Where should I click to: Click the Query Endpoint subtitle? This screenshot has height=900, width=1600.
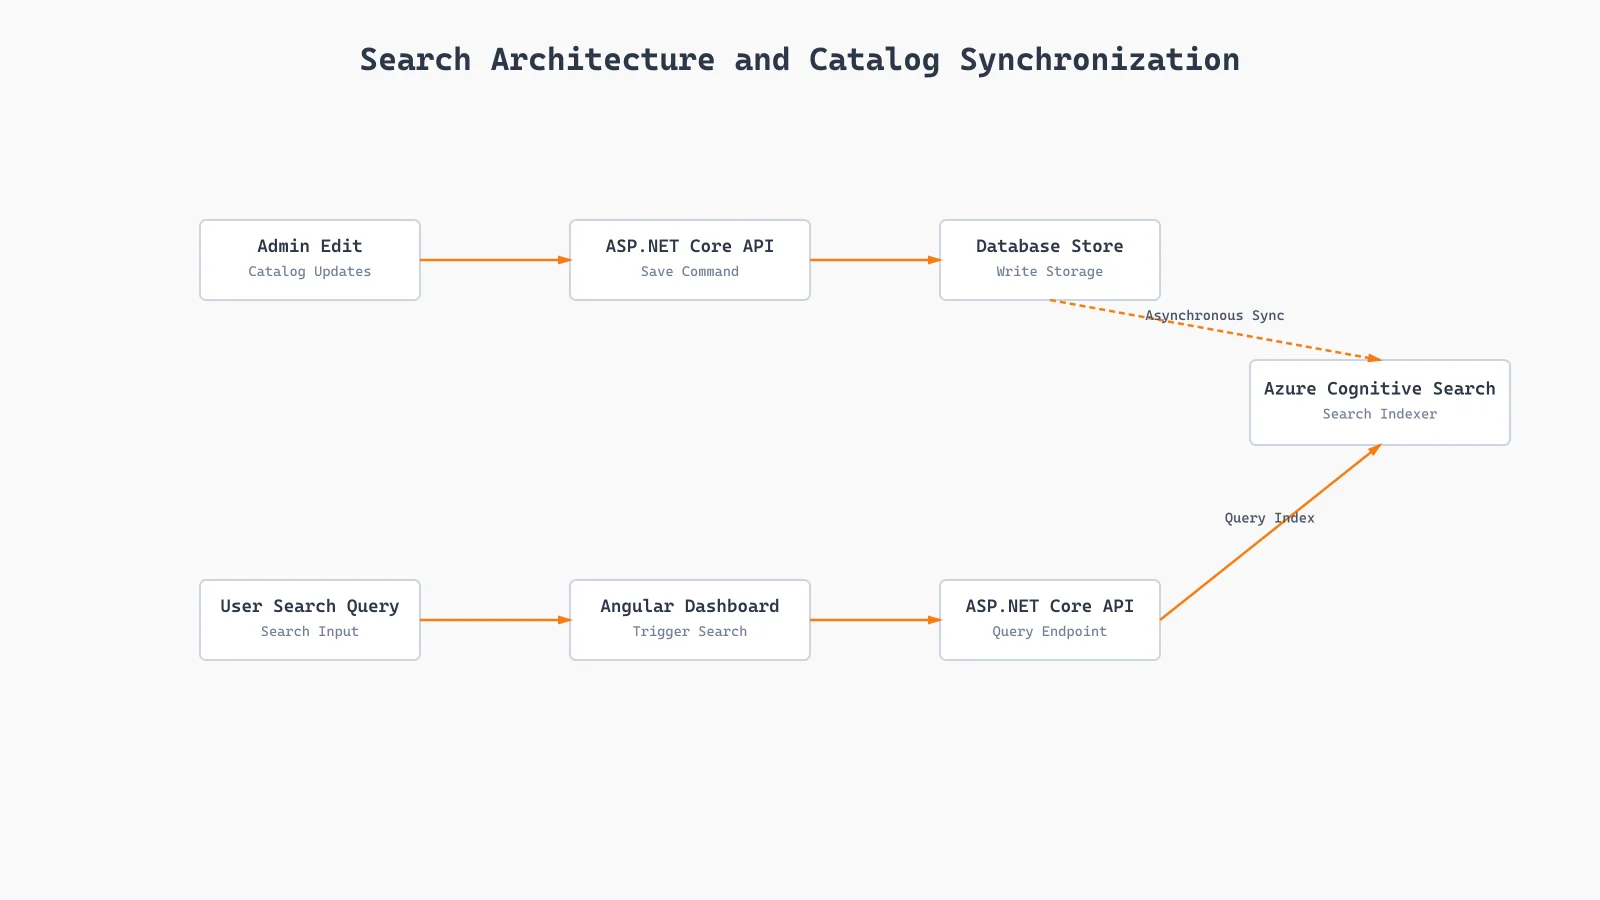coord(1050,632)
